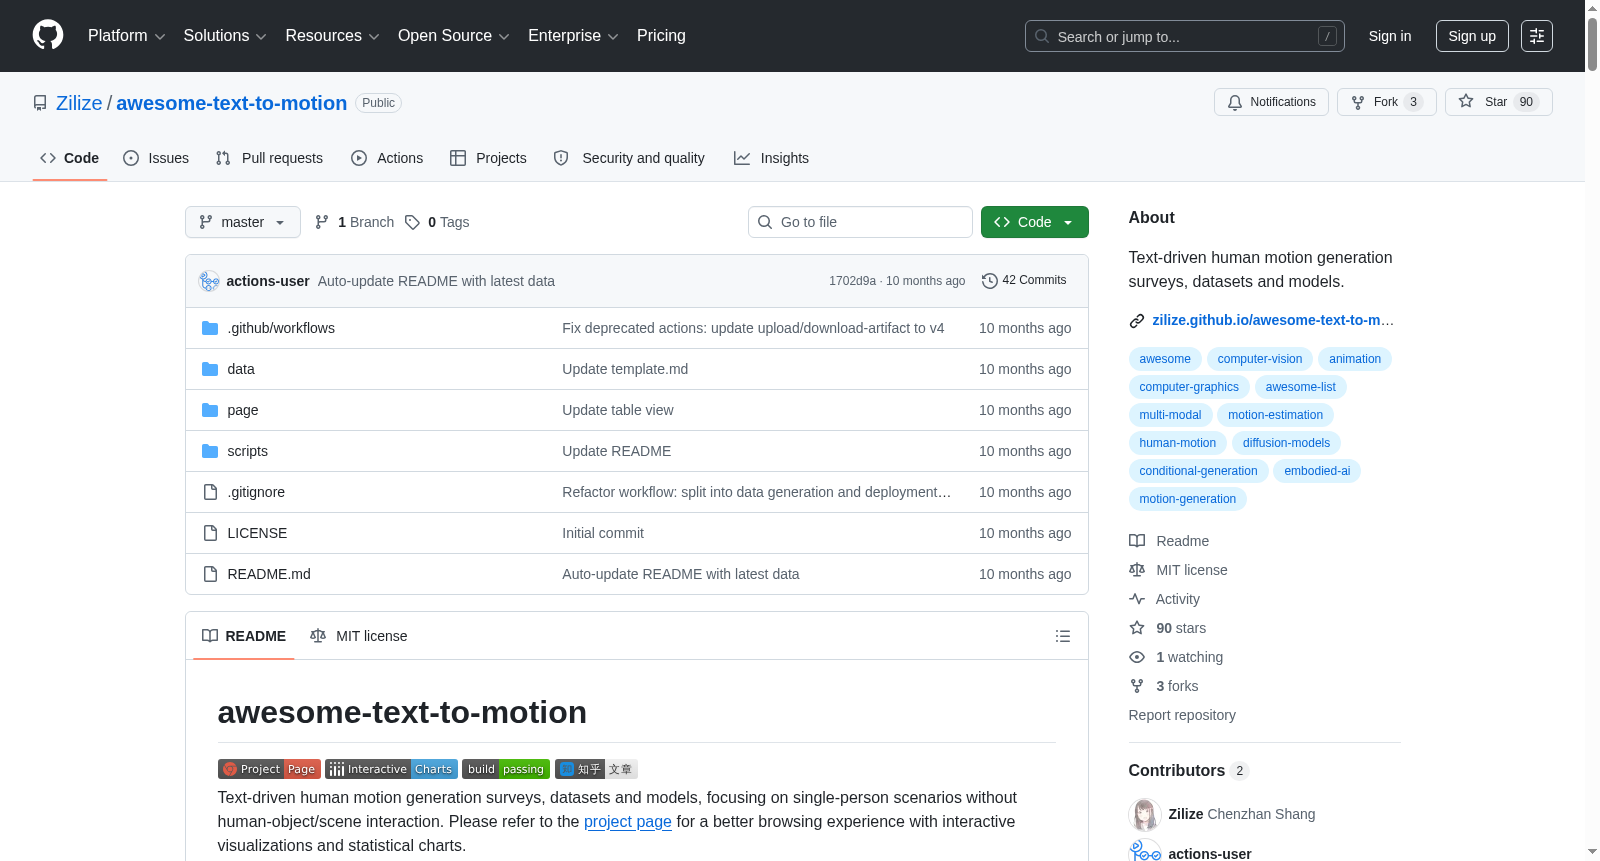Expand the Solutions menu

click(225, 36)
